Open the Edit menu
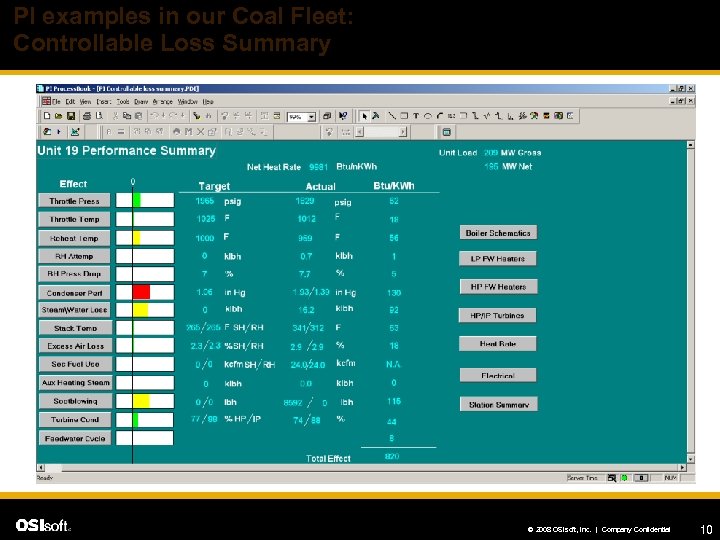The width and height of the screenshot is (720, 540). point(70,101)
